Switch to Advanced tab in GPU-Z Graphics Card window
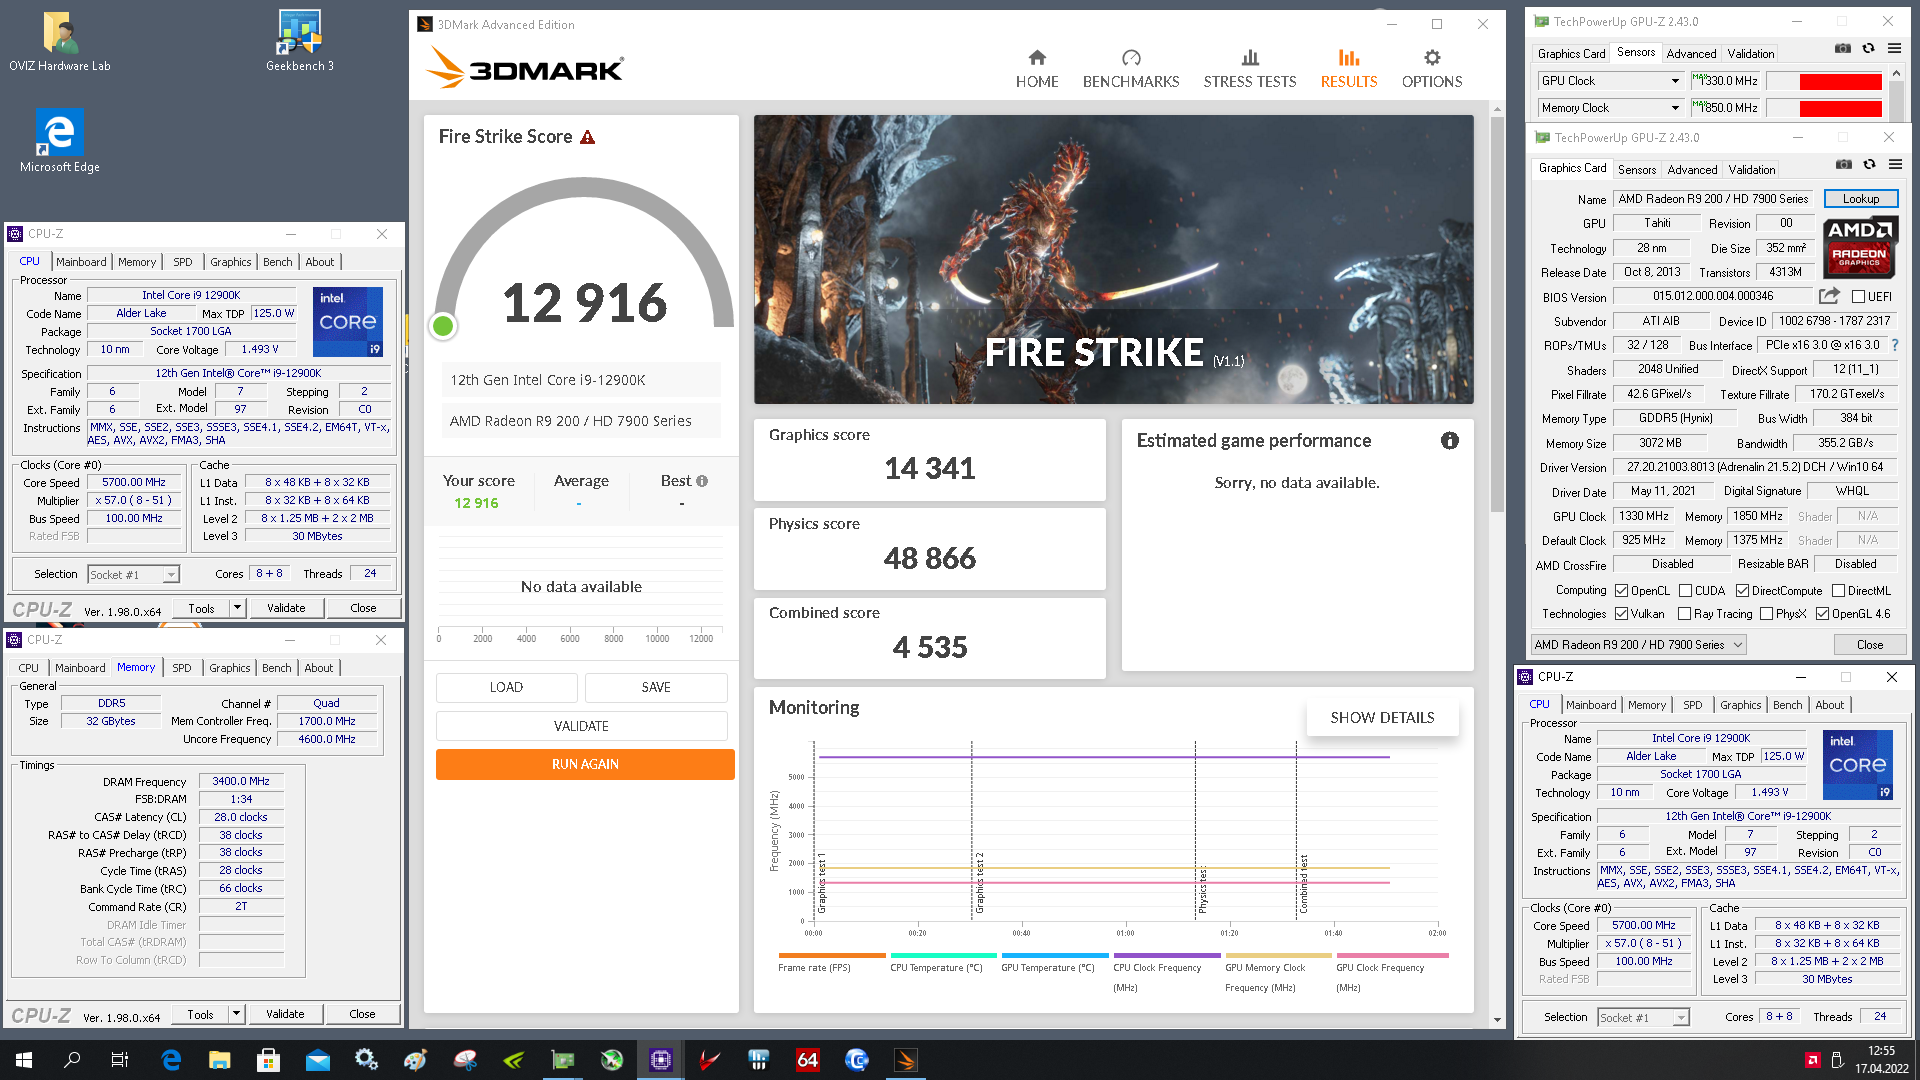1920x1080 pixels. point(1692,170)
